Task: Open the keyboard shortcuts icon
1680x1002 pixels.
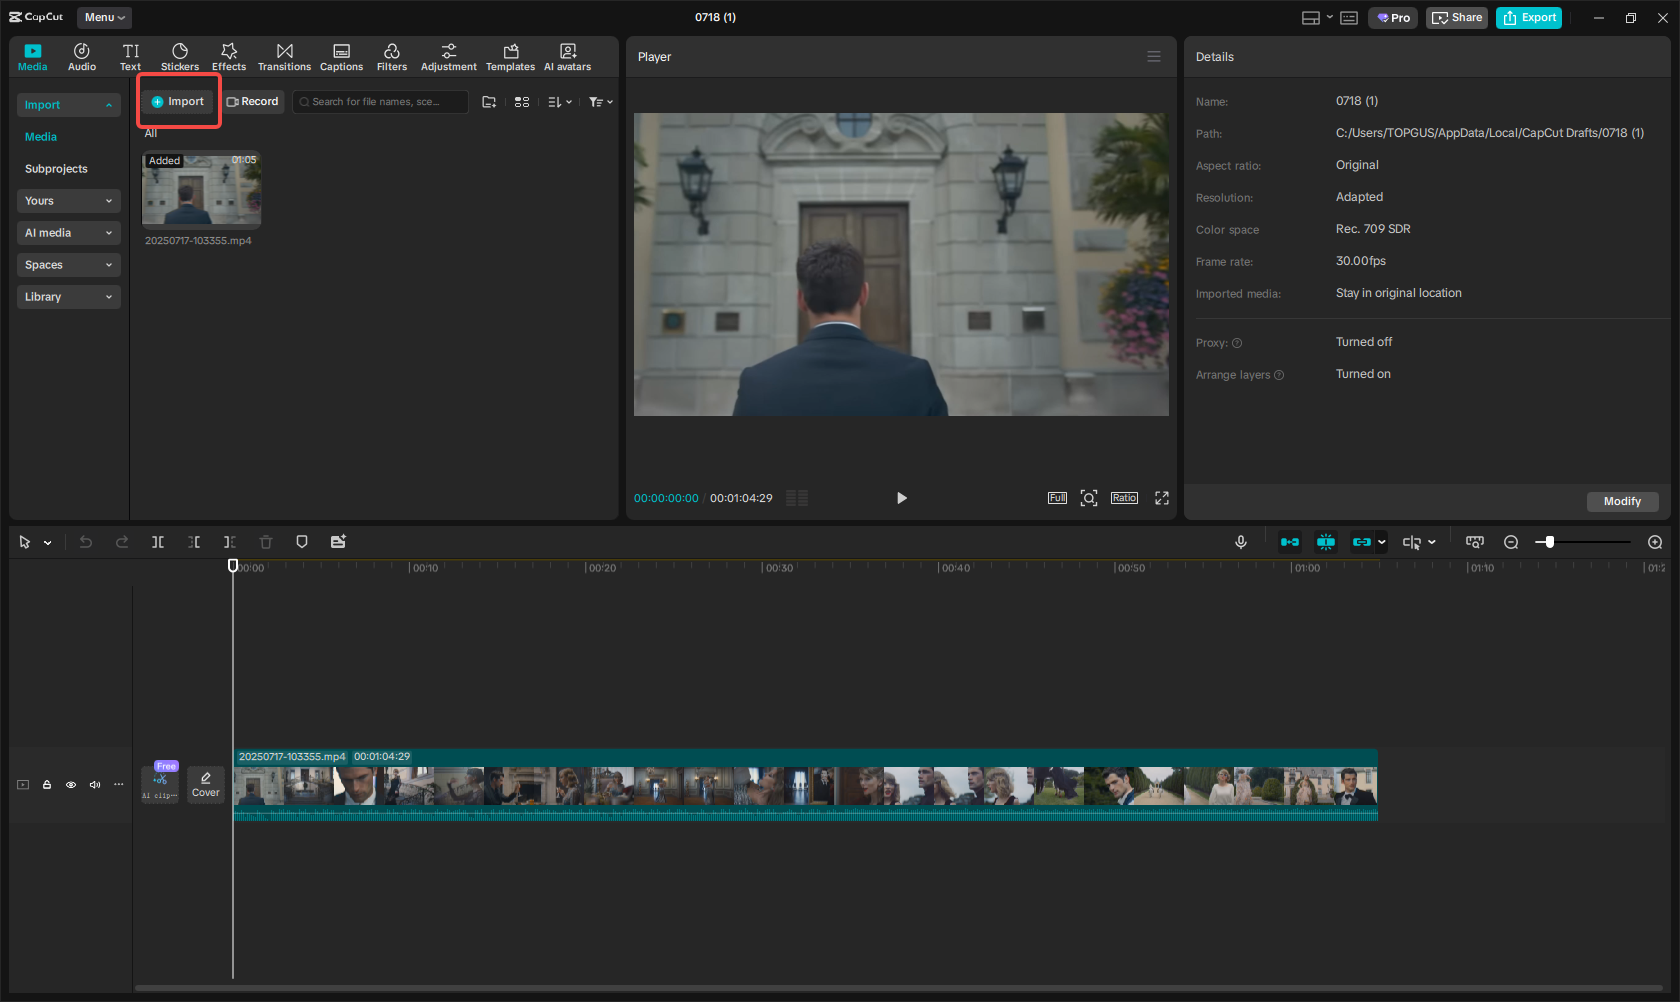Action: 1349,18
